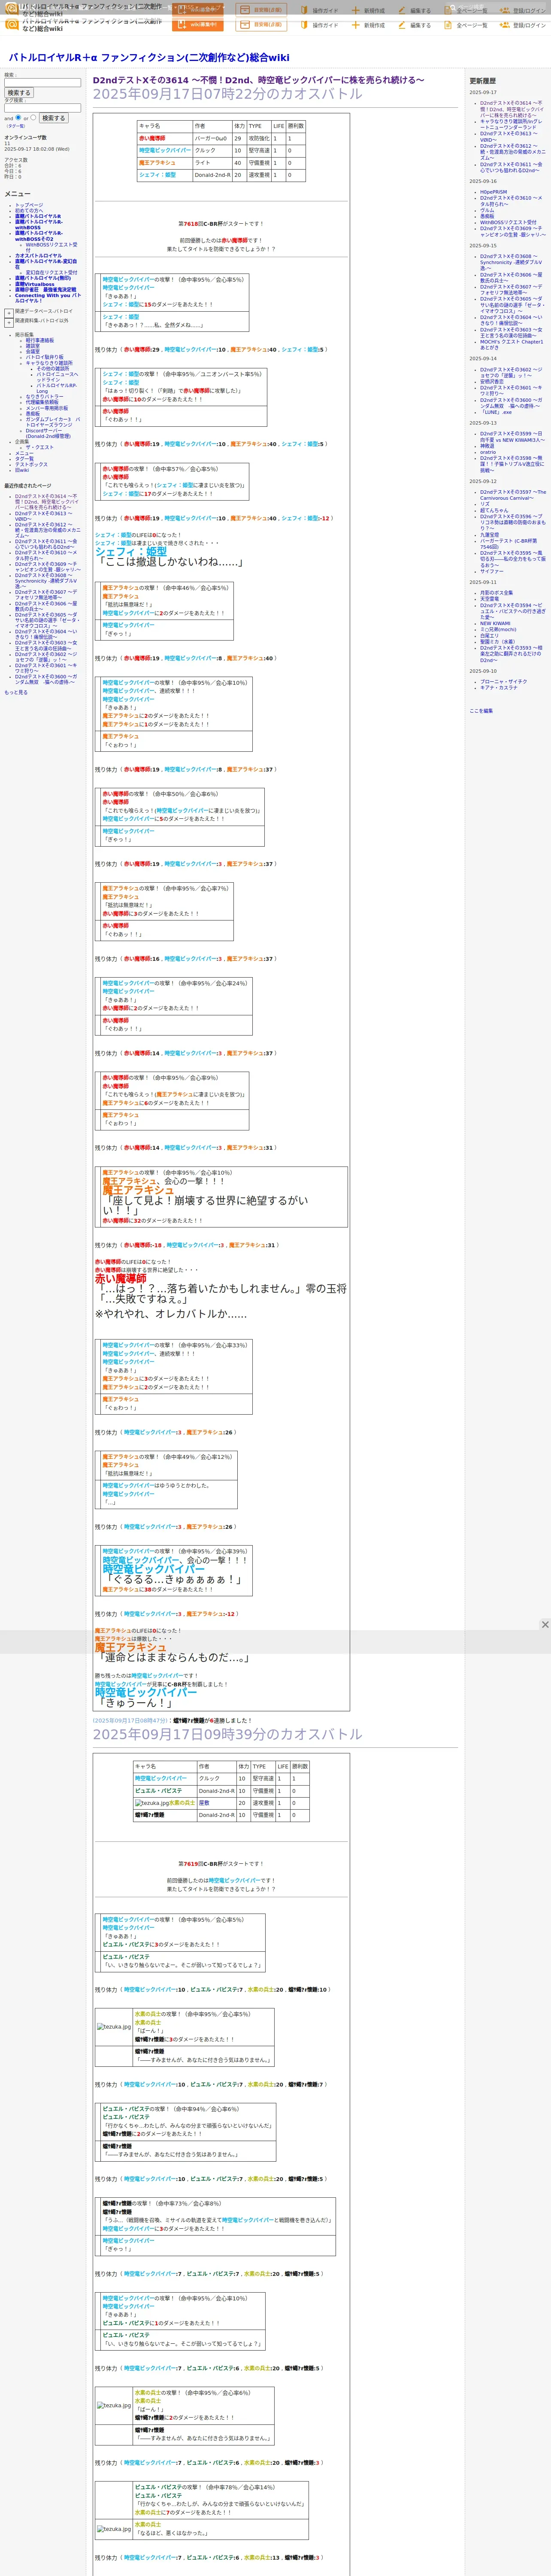Open トップページ in the menu
Screen dimensions: 551x2576
pyautogui.click(x=29, y=205)
